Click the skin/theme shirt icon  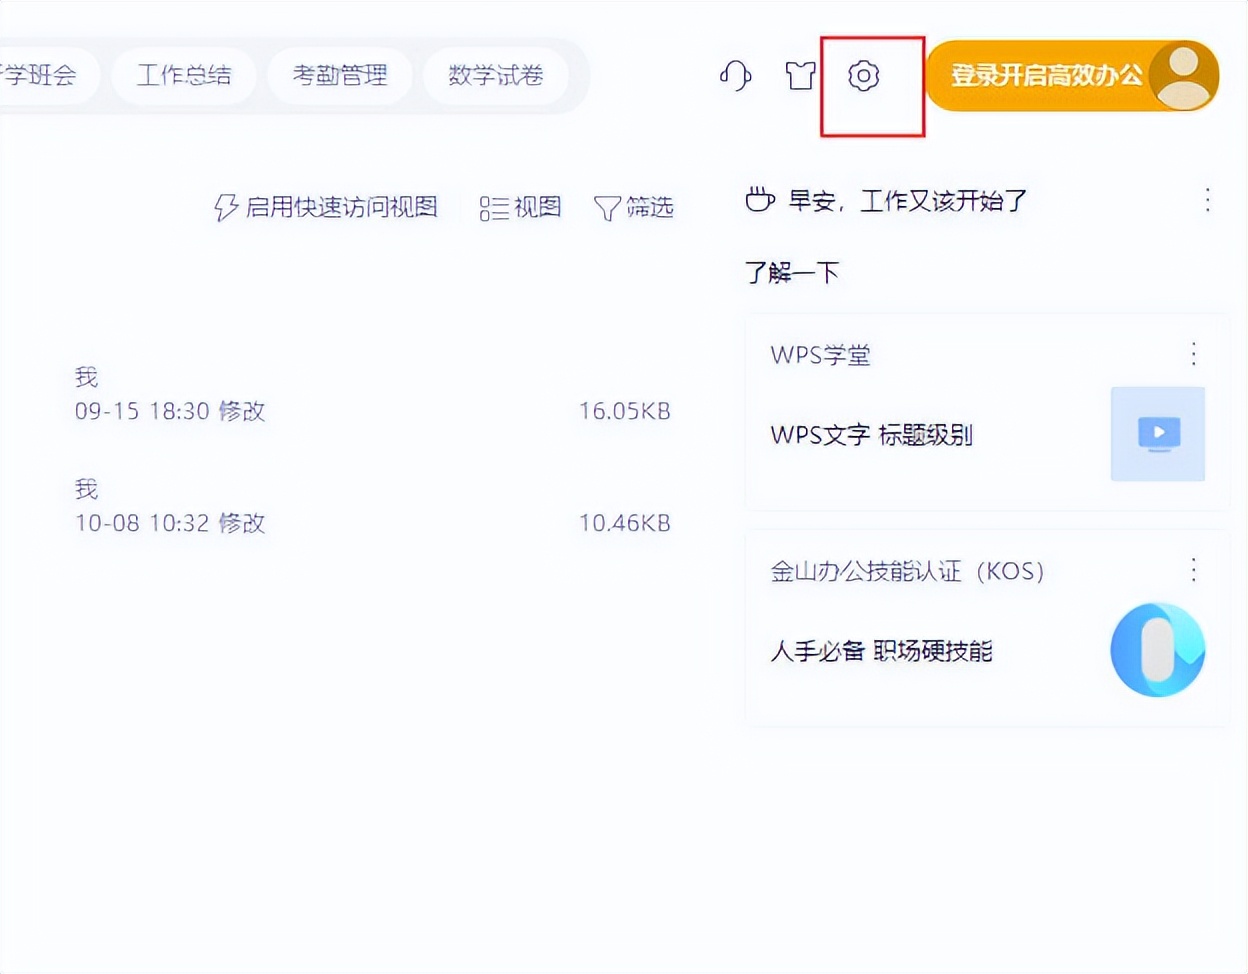[x=800, y=75]
